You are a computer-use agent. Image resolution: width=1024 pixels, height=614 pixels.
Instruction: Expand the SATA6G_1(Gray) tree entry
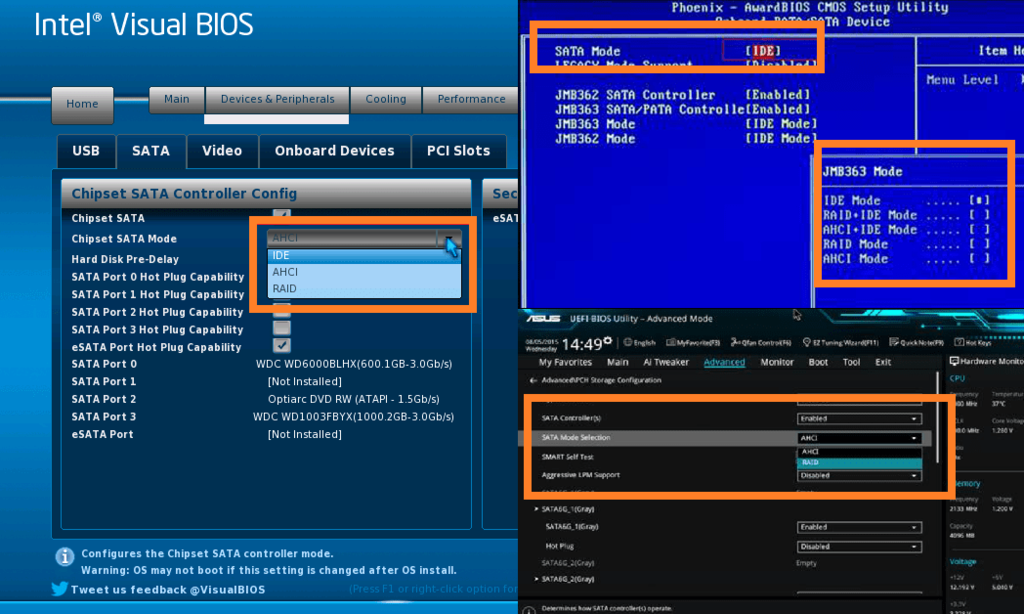click(535, 509)
